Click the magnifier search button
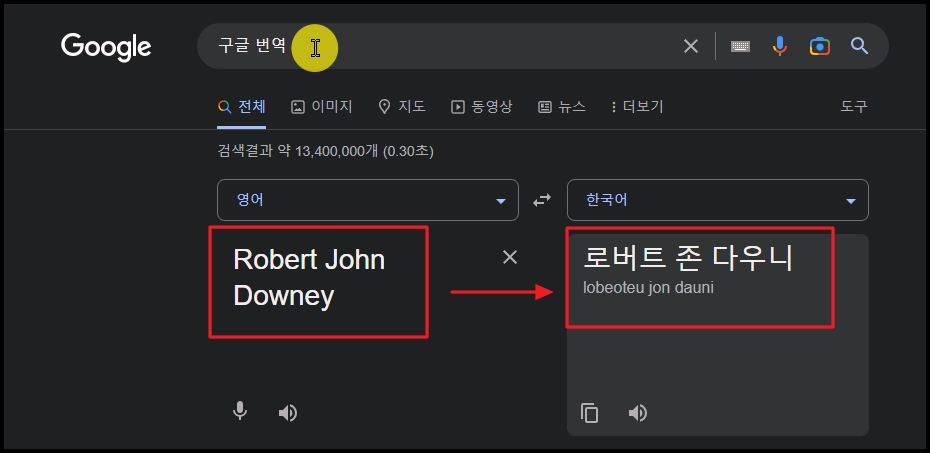Image resolution: width=930 pixels, height=453 pixels. click(x=859, y=46)
